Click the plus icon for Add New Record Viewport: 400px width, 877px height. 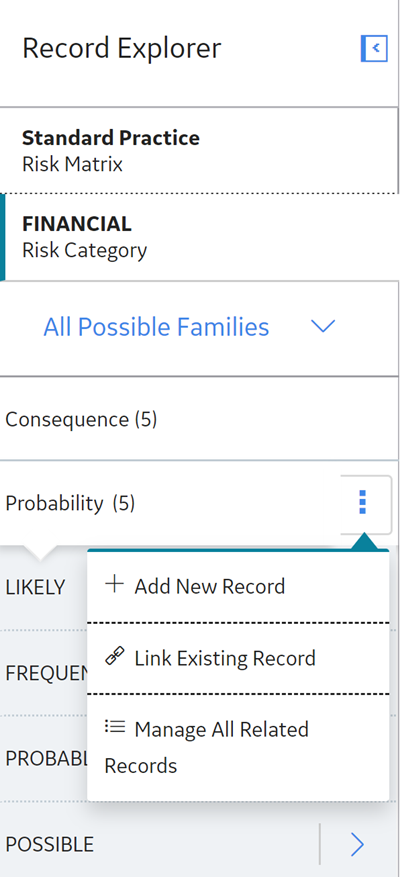[x=115, y=585]
